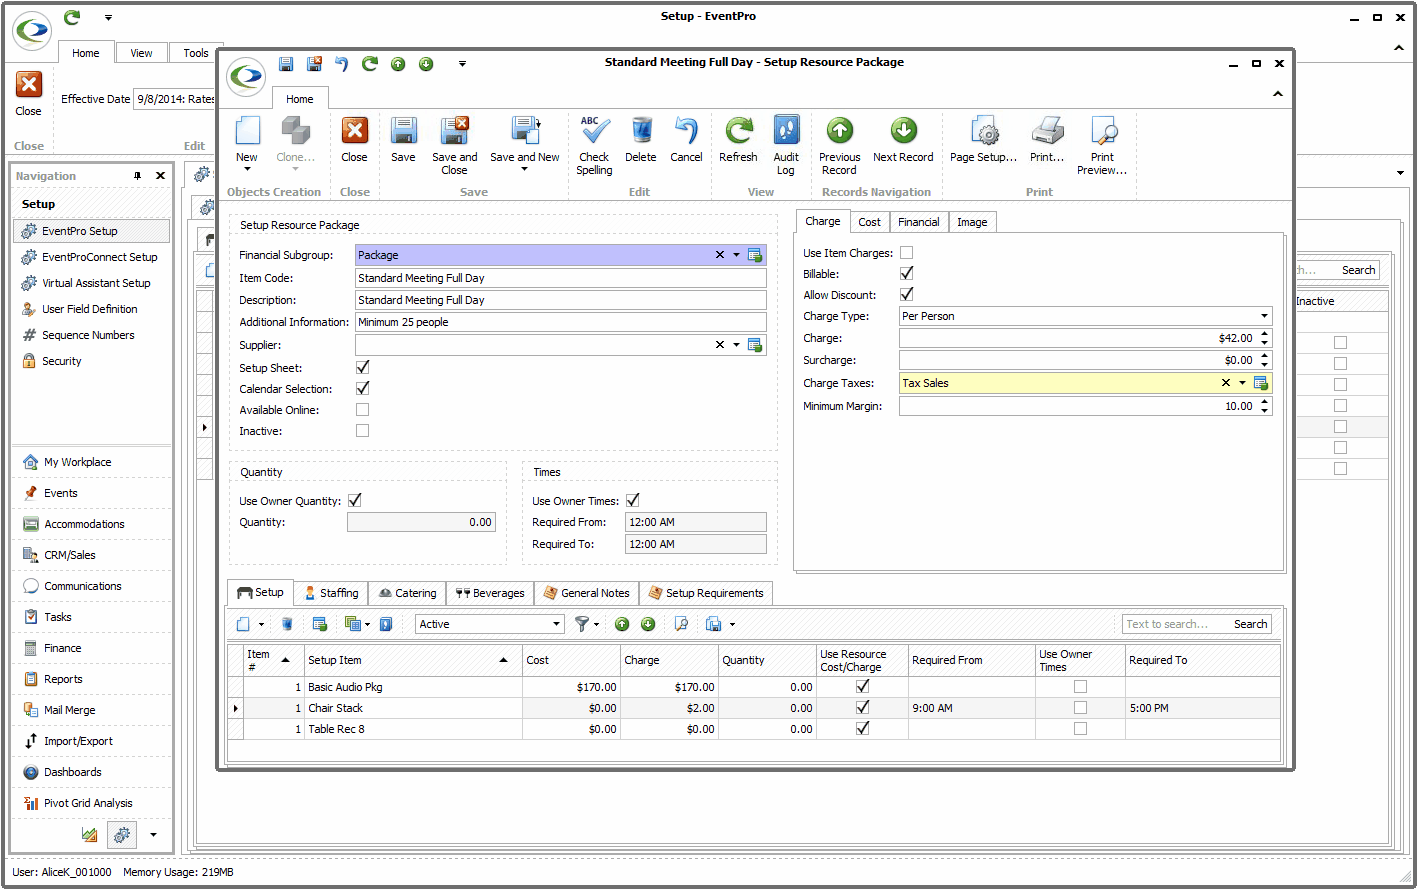This screenshot has height=890, width=1418.
Task: Click the delete icon in the Setup grid toolbar
Action: click(287, 624)
